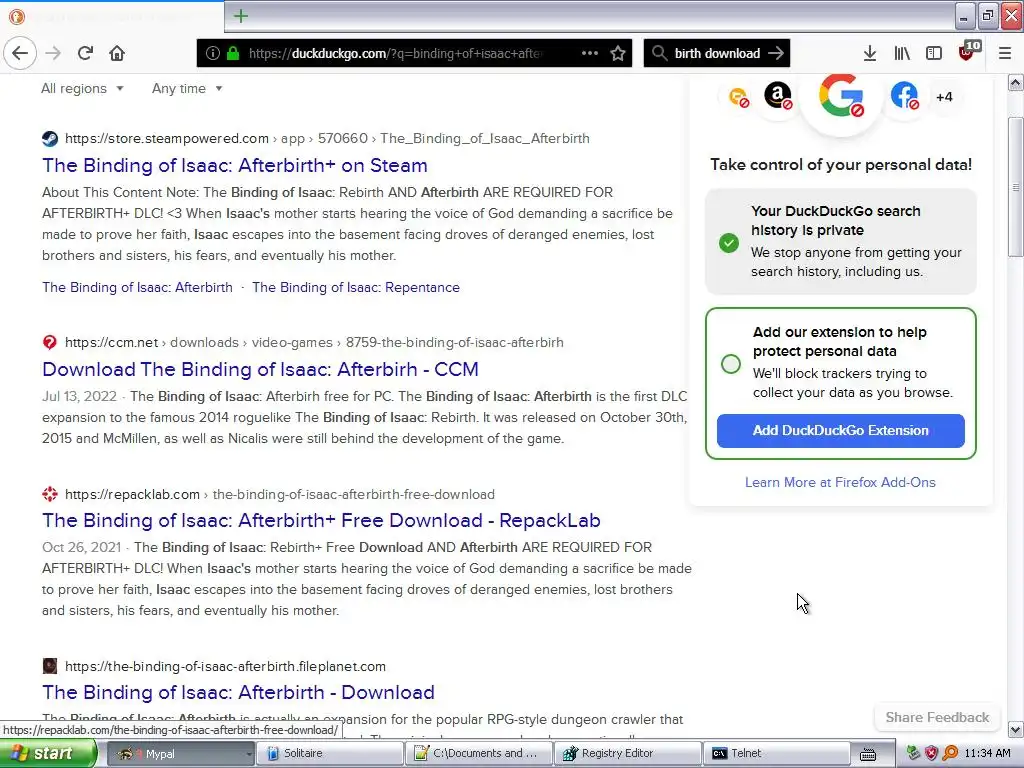Open the on-screen keyboard tray icon
This screenshot has width=1024, height=768.
click(867, 754)
